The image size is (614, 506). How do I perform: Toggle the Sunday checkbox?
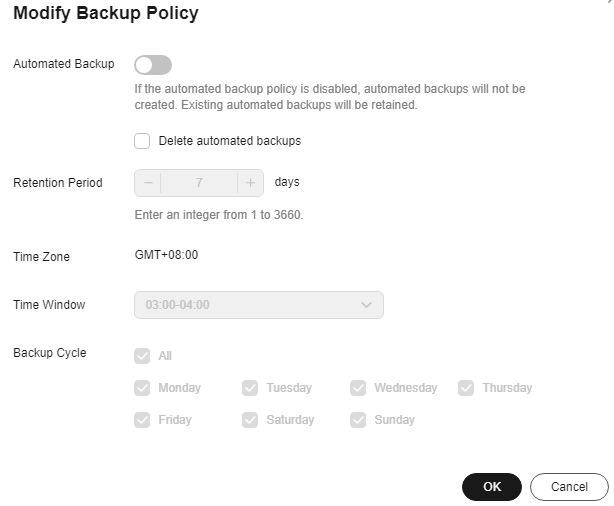(358, 420)
